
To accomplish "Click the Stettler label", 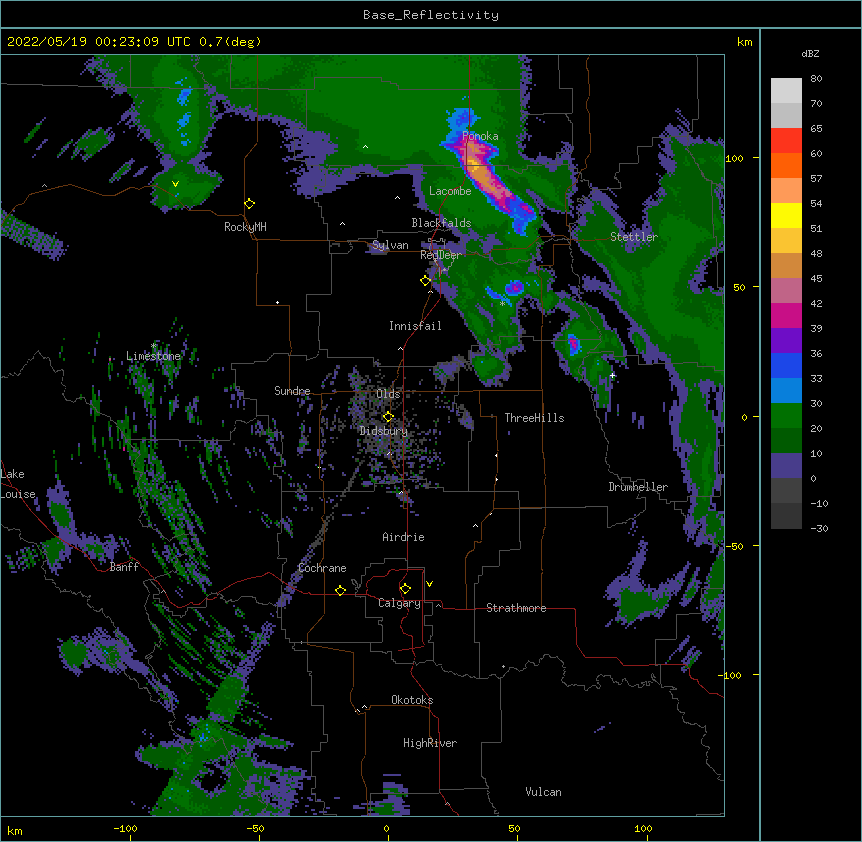I will (x=633, y=237).
